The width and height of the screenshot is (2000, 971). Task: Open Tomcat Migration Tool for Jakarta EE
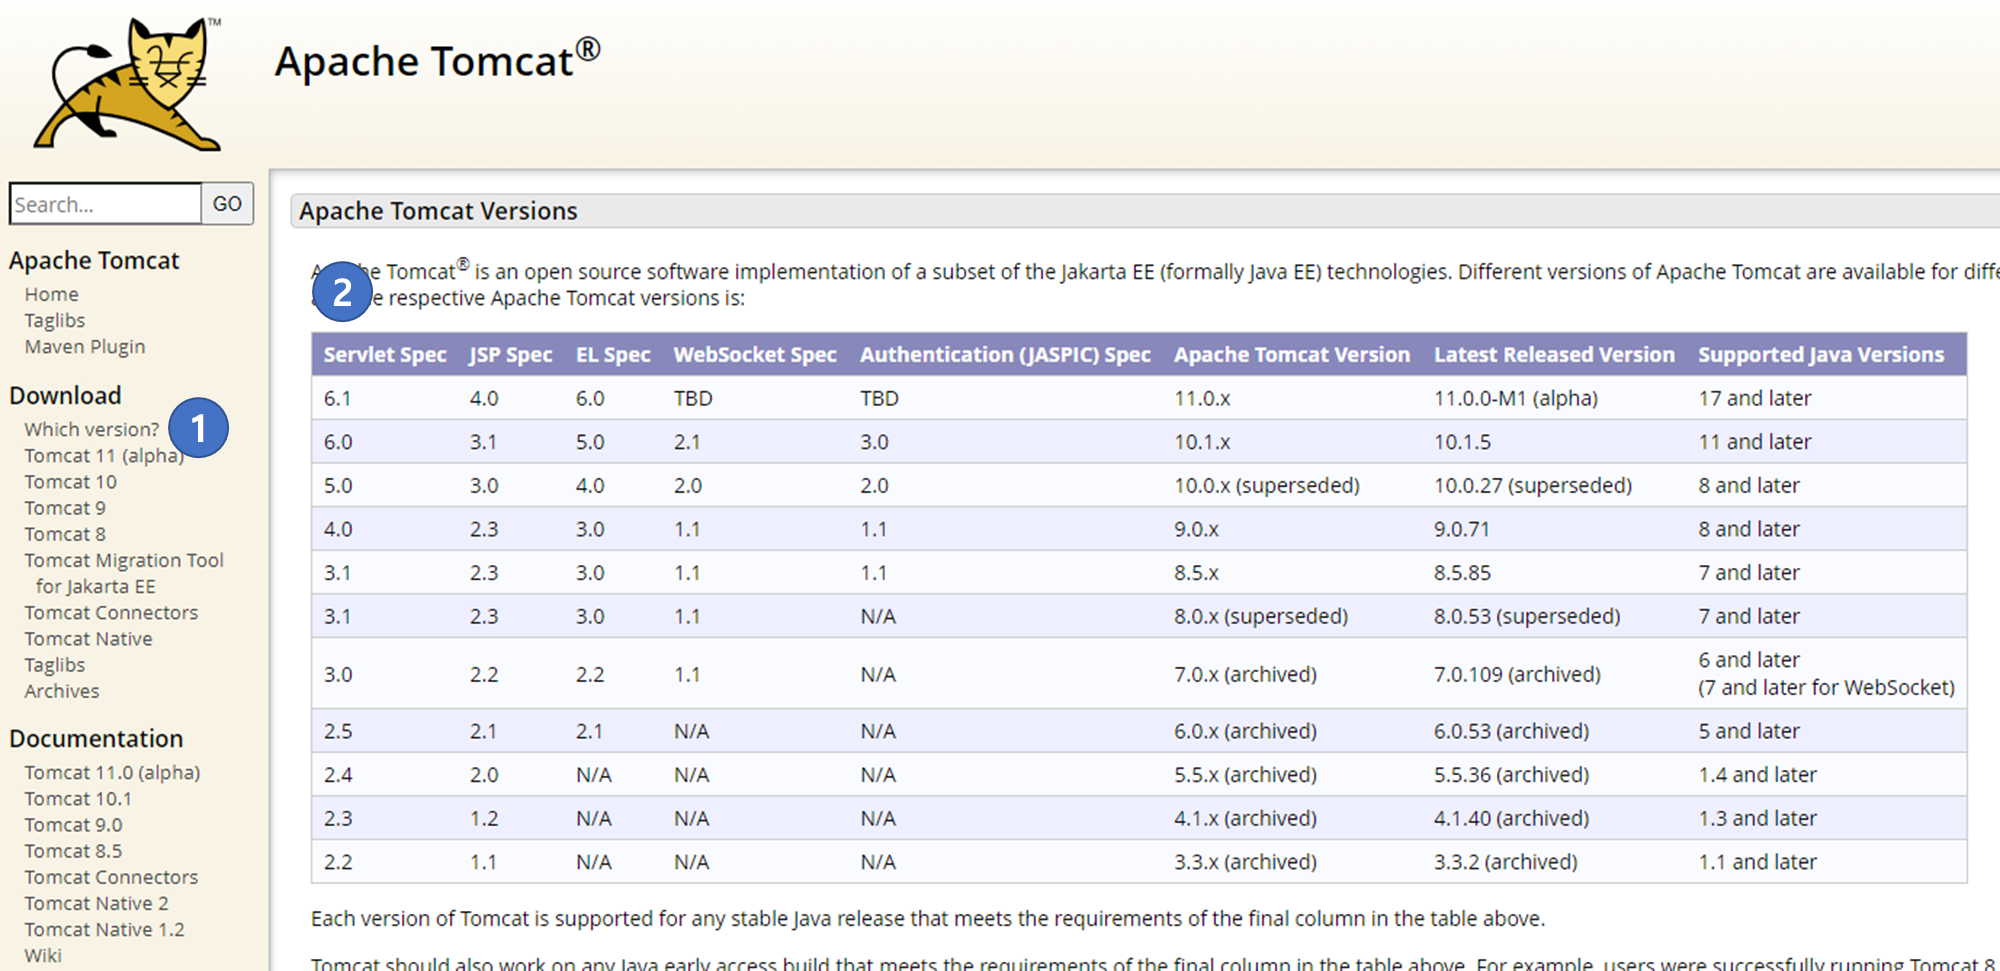pyautogui.click(x=124, y=573)
